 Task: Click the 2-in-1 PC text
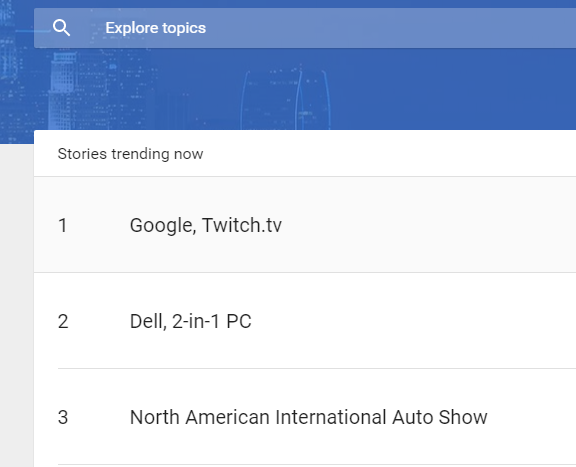(212, 321)
